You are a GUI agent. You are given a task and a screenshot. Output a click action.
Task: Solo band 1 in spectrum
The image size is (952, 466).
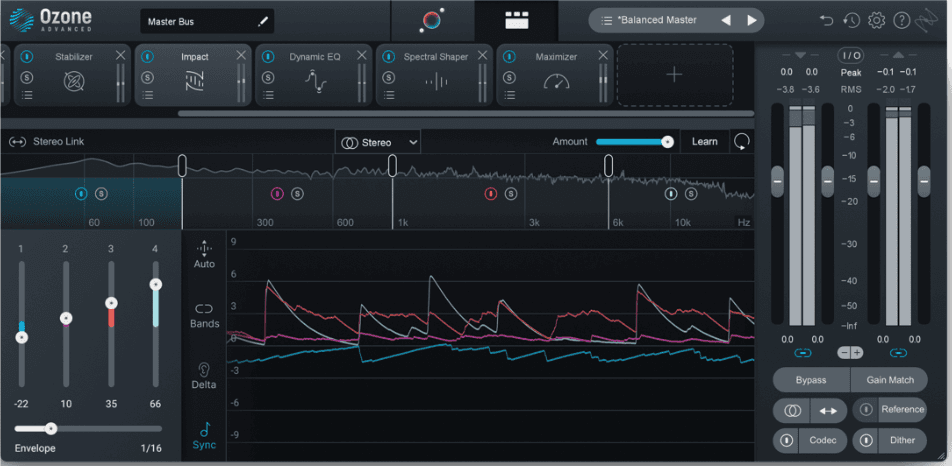pyautogui.click(x=101, y=194)
